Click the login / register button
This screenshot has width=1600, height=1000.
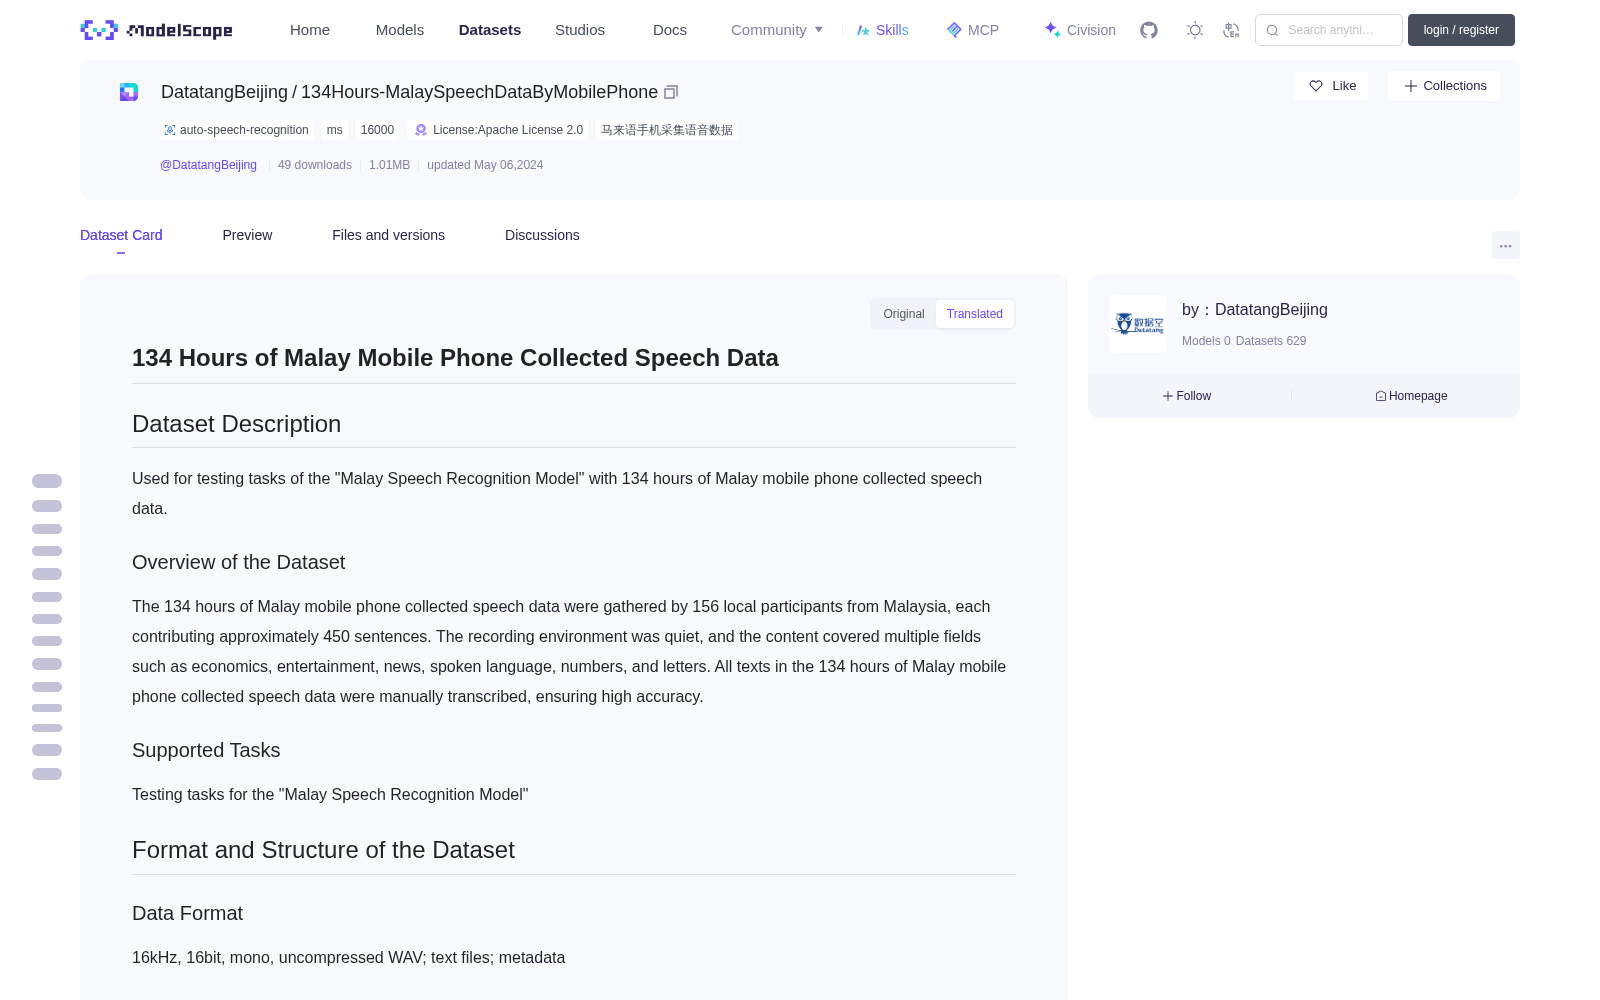[1461, 30]
